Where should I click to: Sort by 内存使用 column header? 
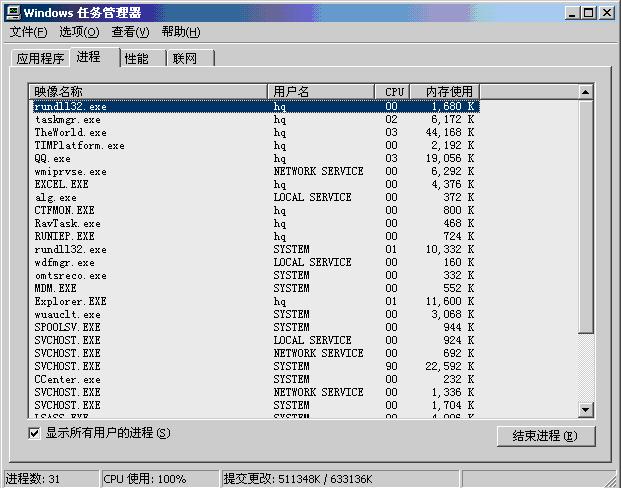point(445,92)
